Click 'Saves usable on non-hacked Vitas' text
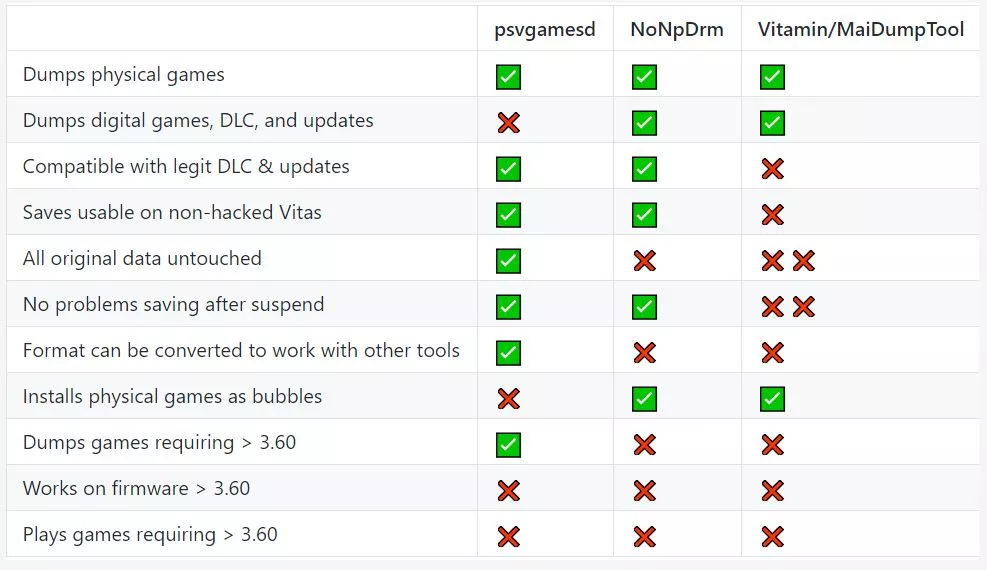 pos(172,212)
